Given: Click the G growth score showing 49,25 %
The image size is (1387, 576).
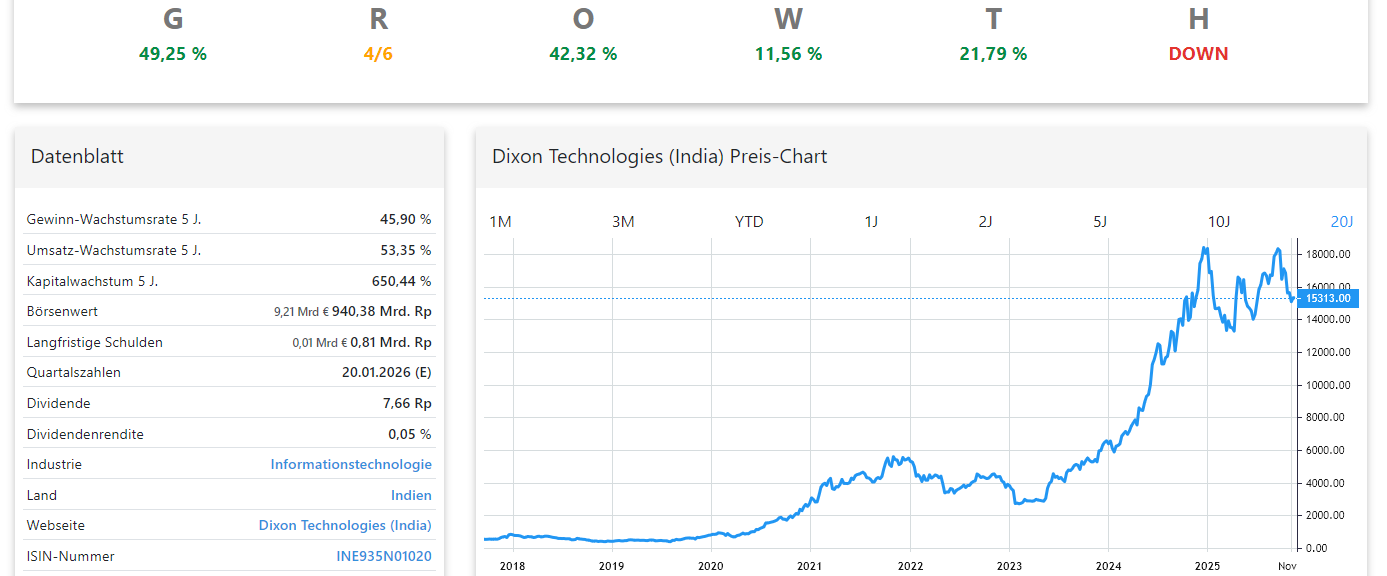Looking at the screenshot, I should 172,54.
